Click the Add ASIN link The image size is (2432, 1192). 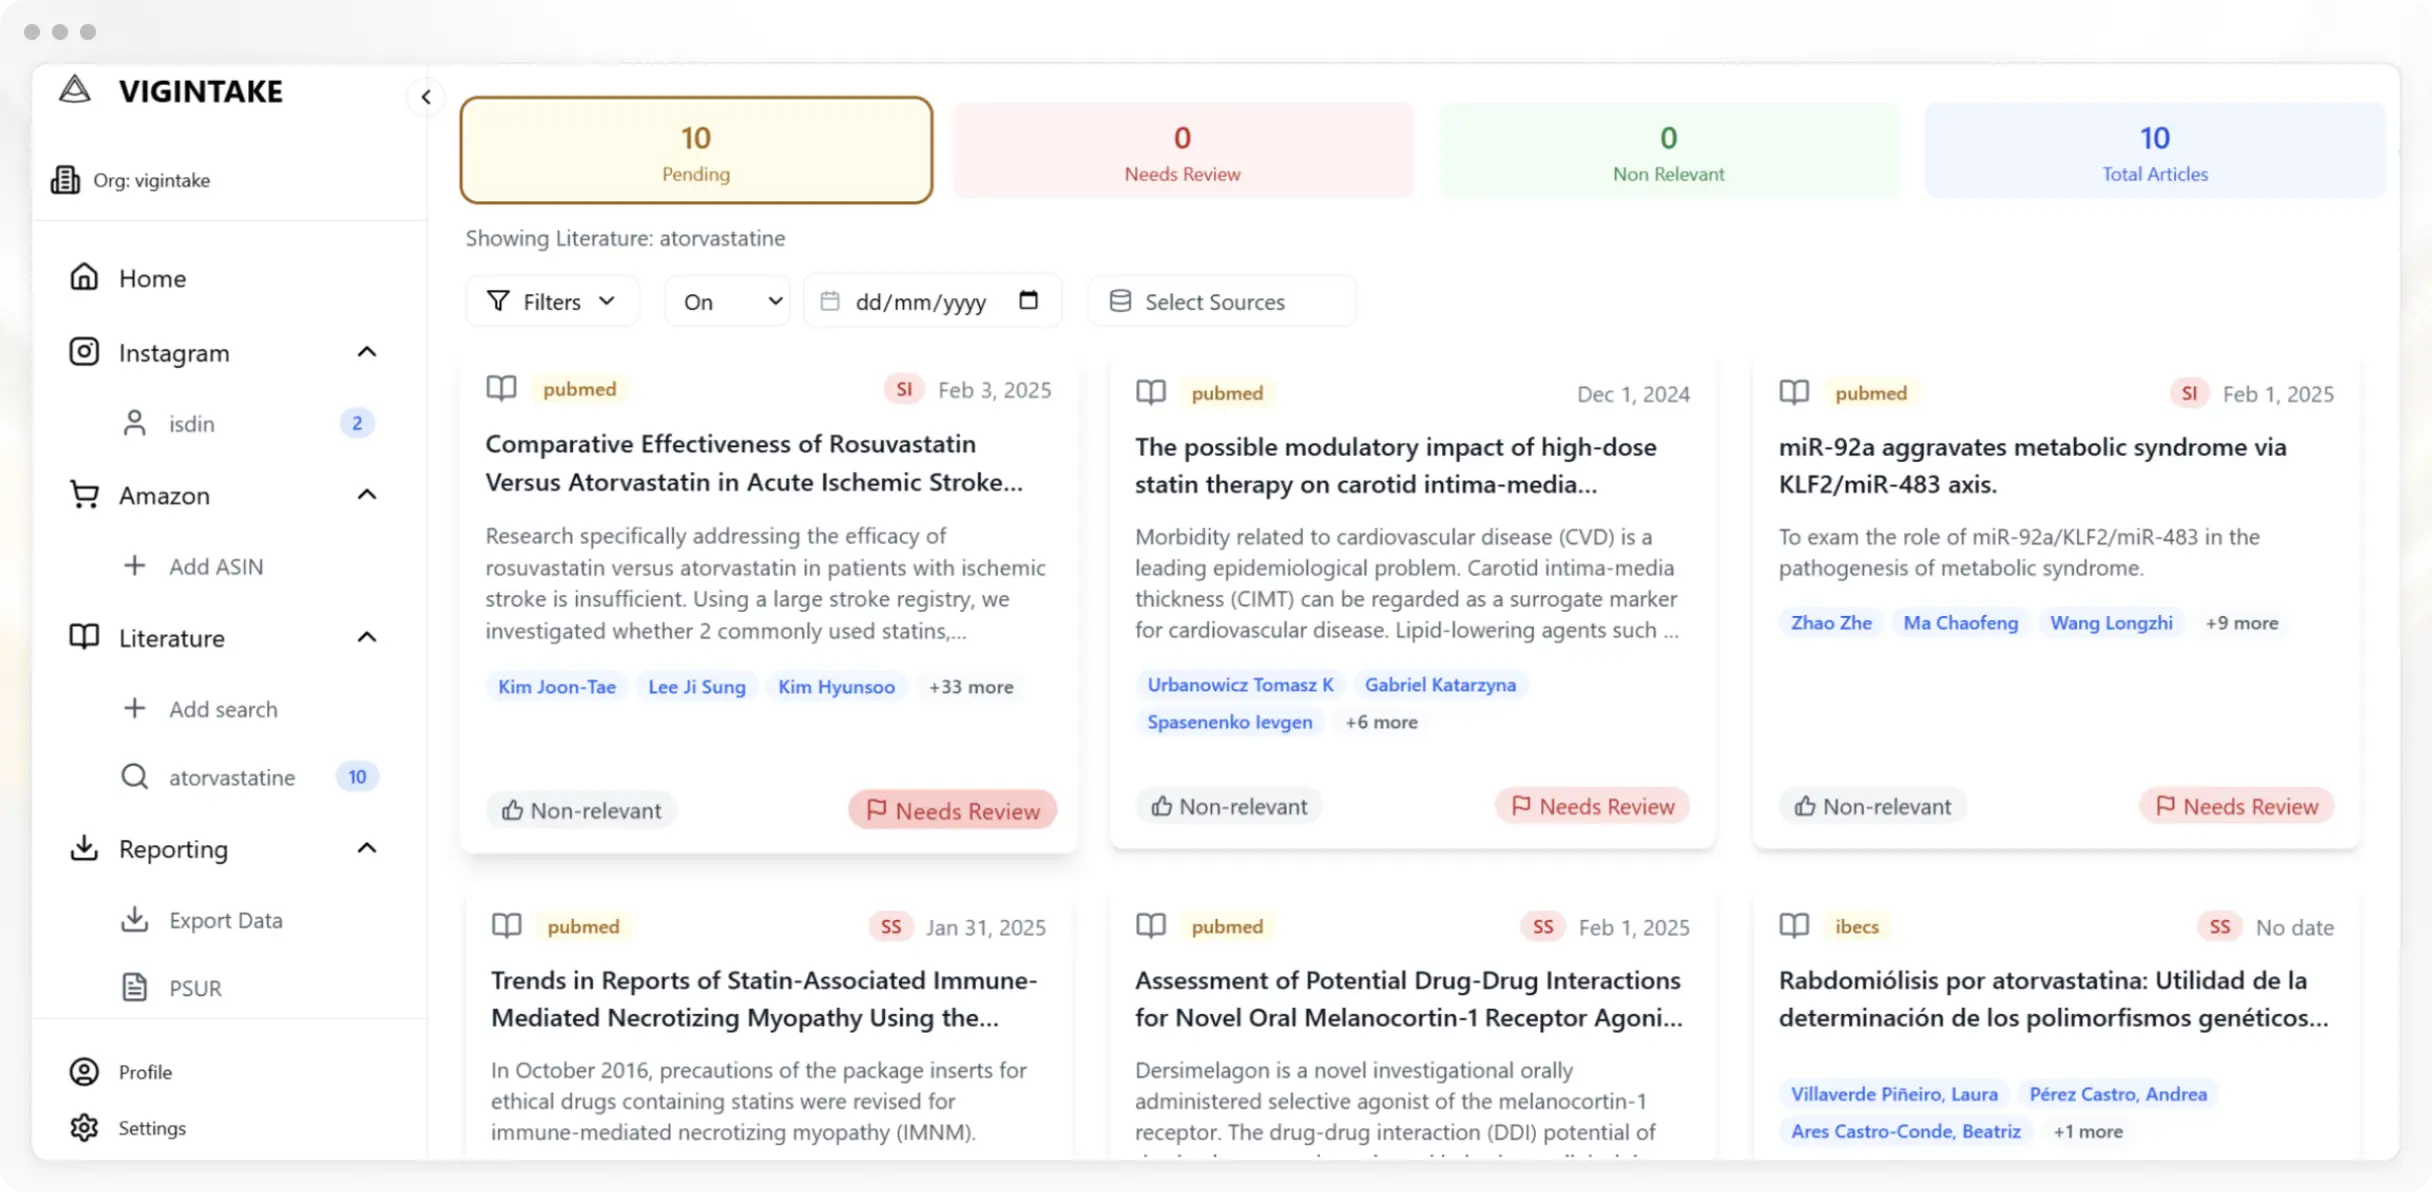click(216, 565)
